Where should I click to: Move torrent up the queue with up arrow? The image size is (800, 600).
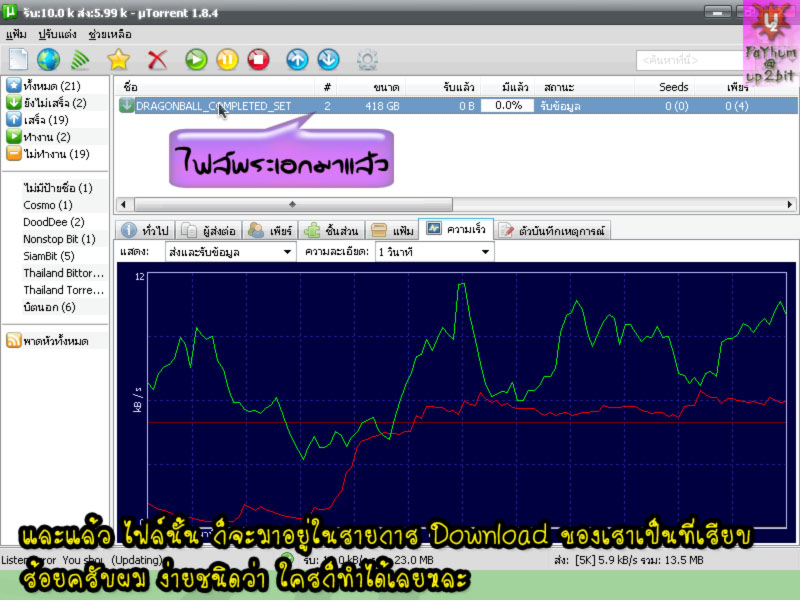click(297, 60)
